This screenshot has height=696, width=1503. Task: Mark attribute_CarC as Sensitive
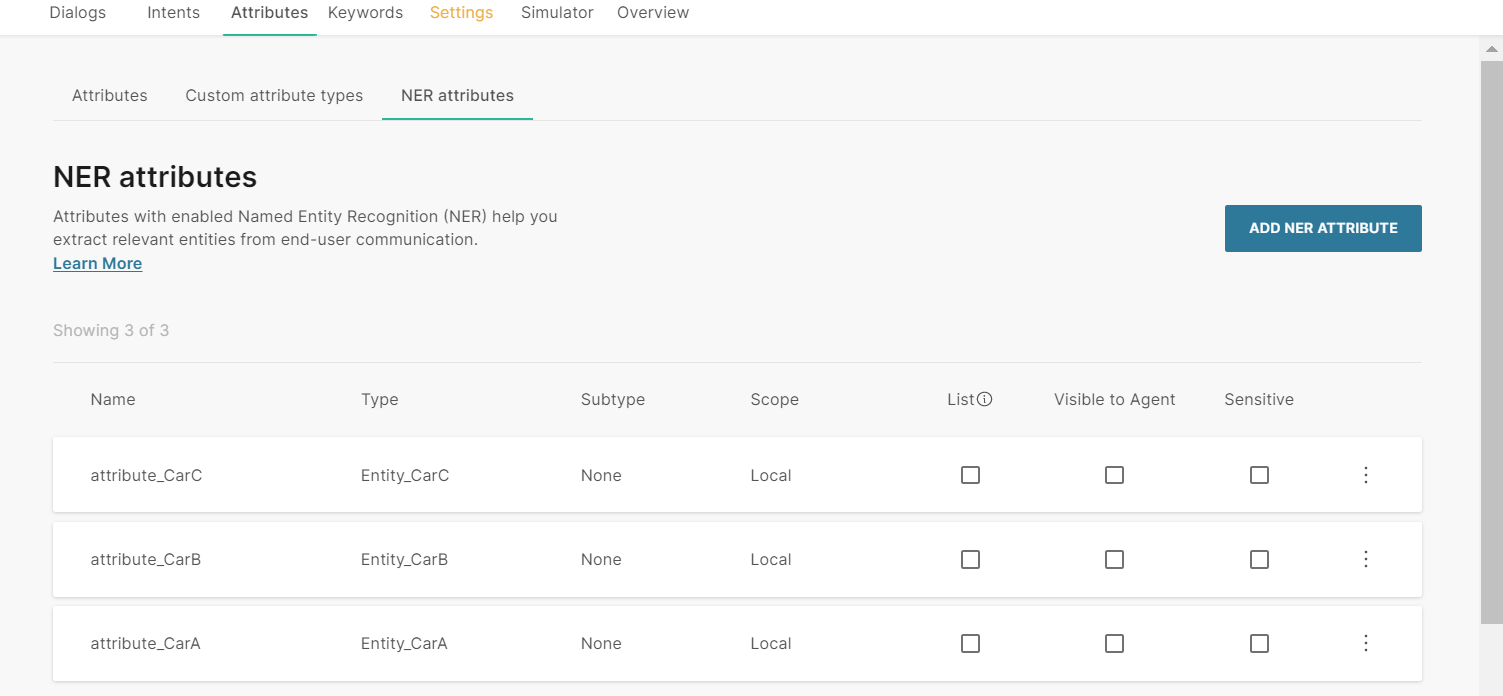coord(1259,475)
